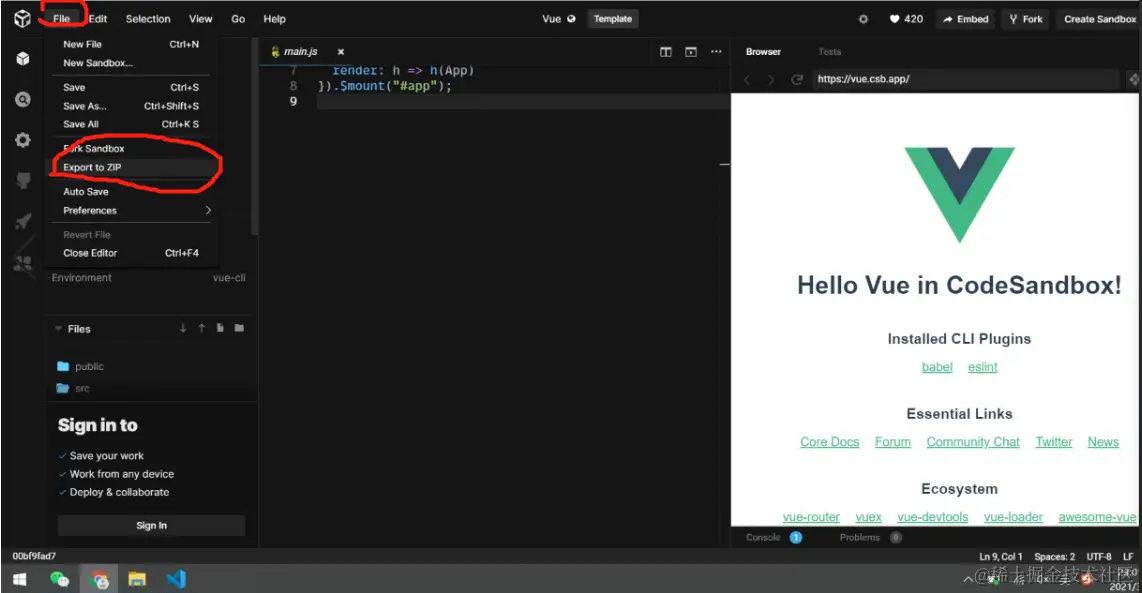
Task: Click the download arrow in Files header
Action: click(183, 329)
